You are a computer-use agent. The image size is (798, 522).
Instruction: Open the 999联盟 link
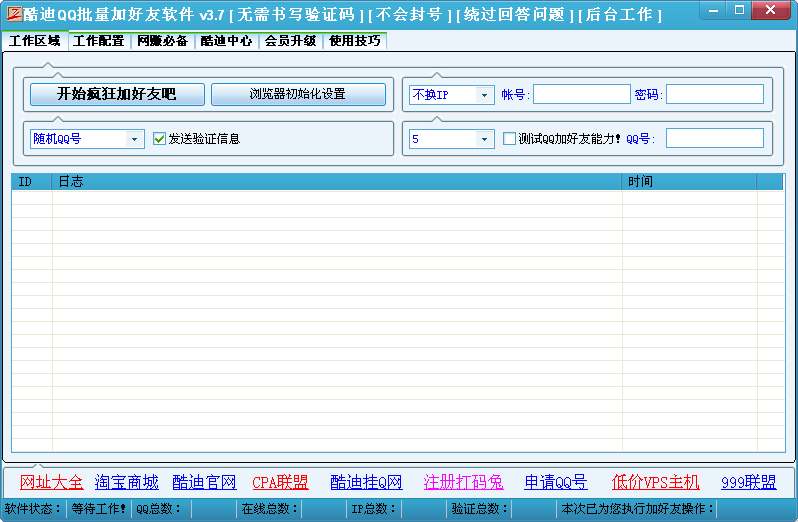pyautogui.click(x=749, y=482)
